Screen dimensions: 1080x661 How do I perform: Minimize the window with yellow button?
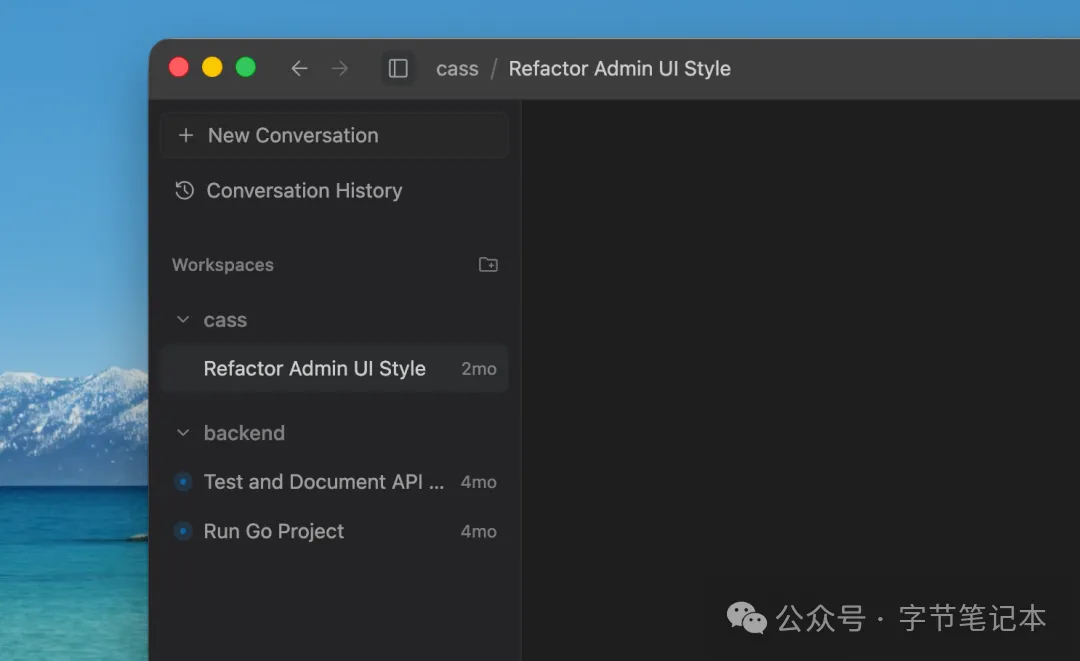pyautogui.click(x=212, y=67)
